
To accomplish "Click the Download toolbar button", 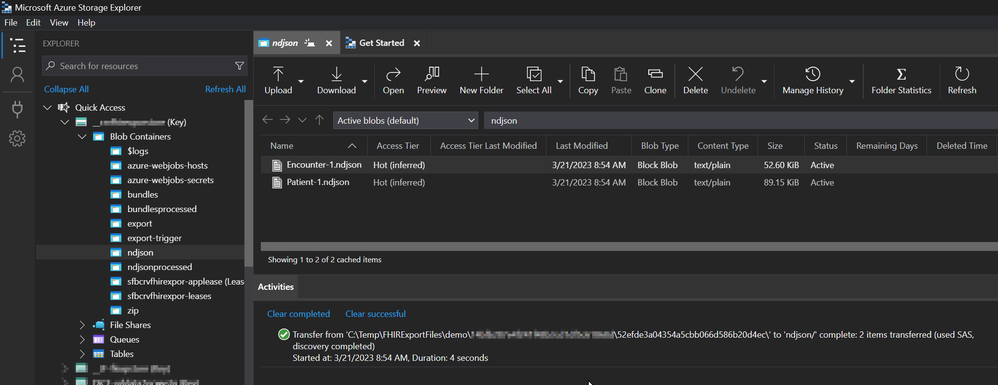I will [x=336, y=80].
